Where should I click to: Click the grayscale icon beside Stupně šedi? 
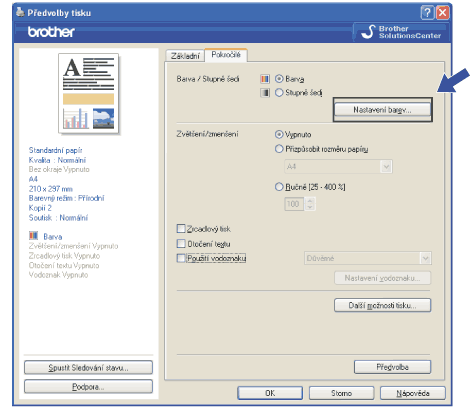pos(265,93)
